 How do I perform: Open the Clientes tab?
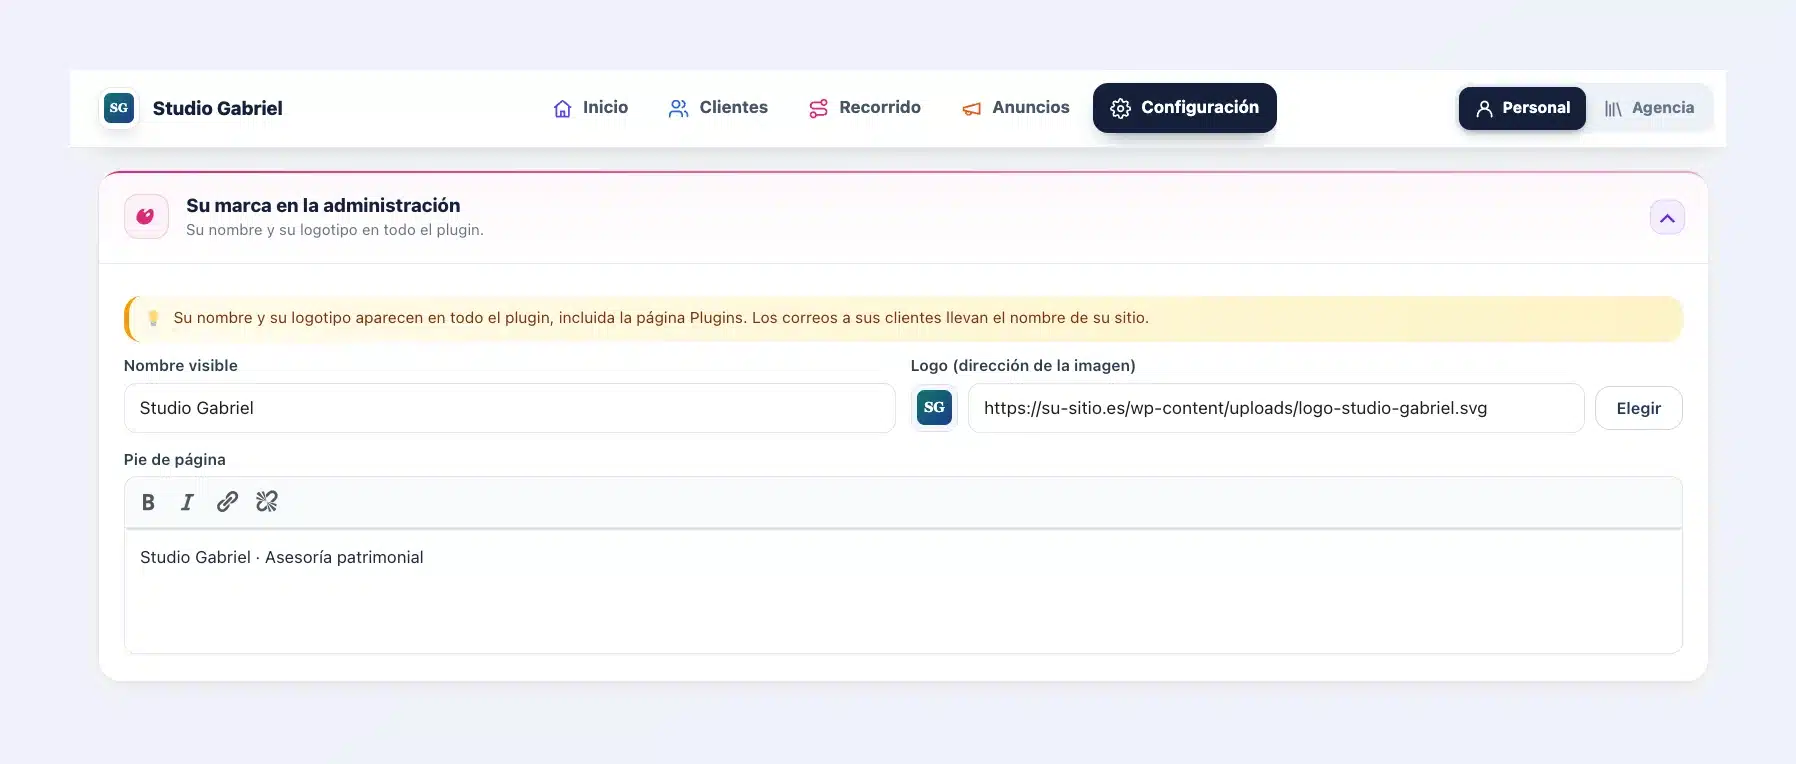point(718,108)
